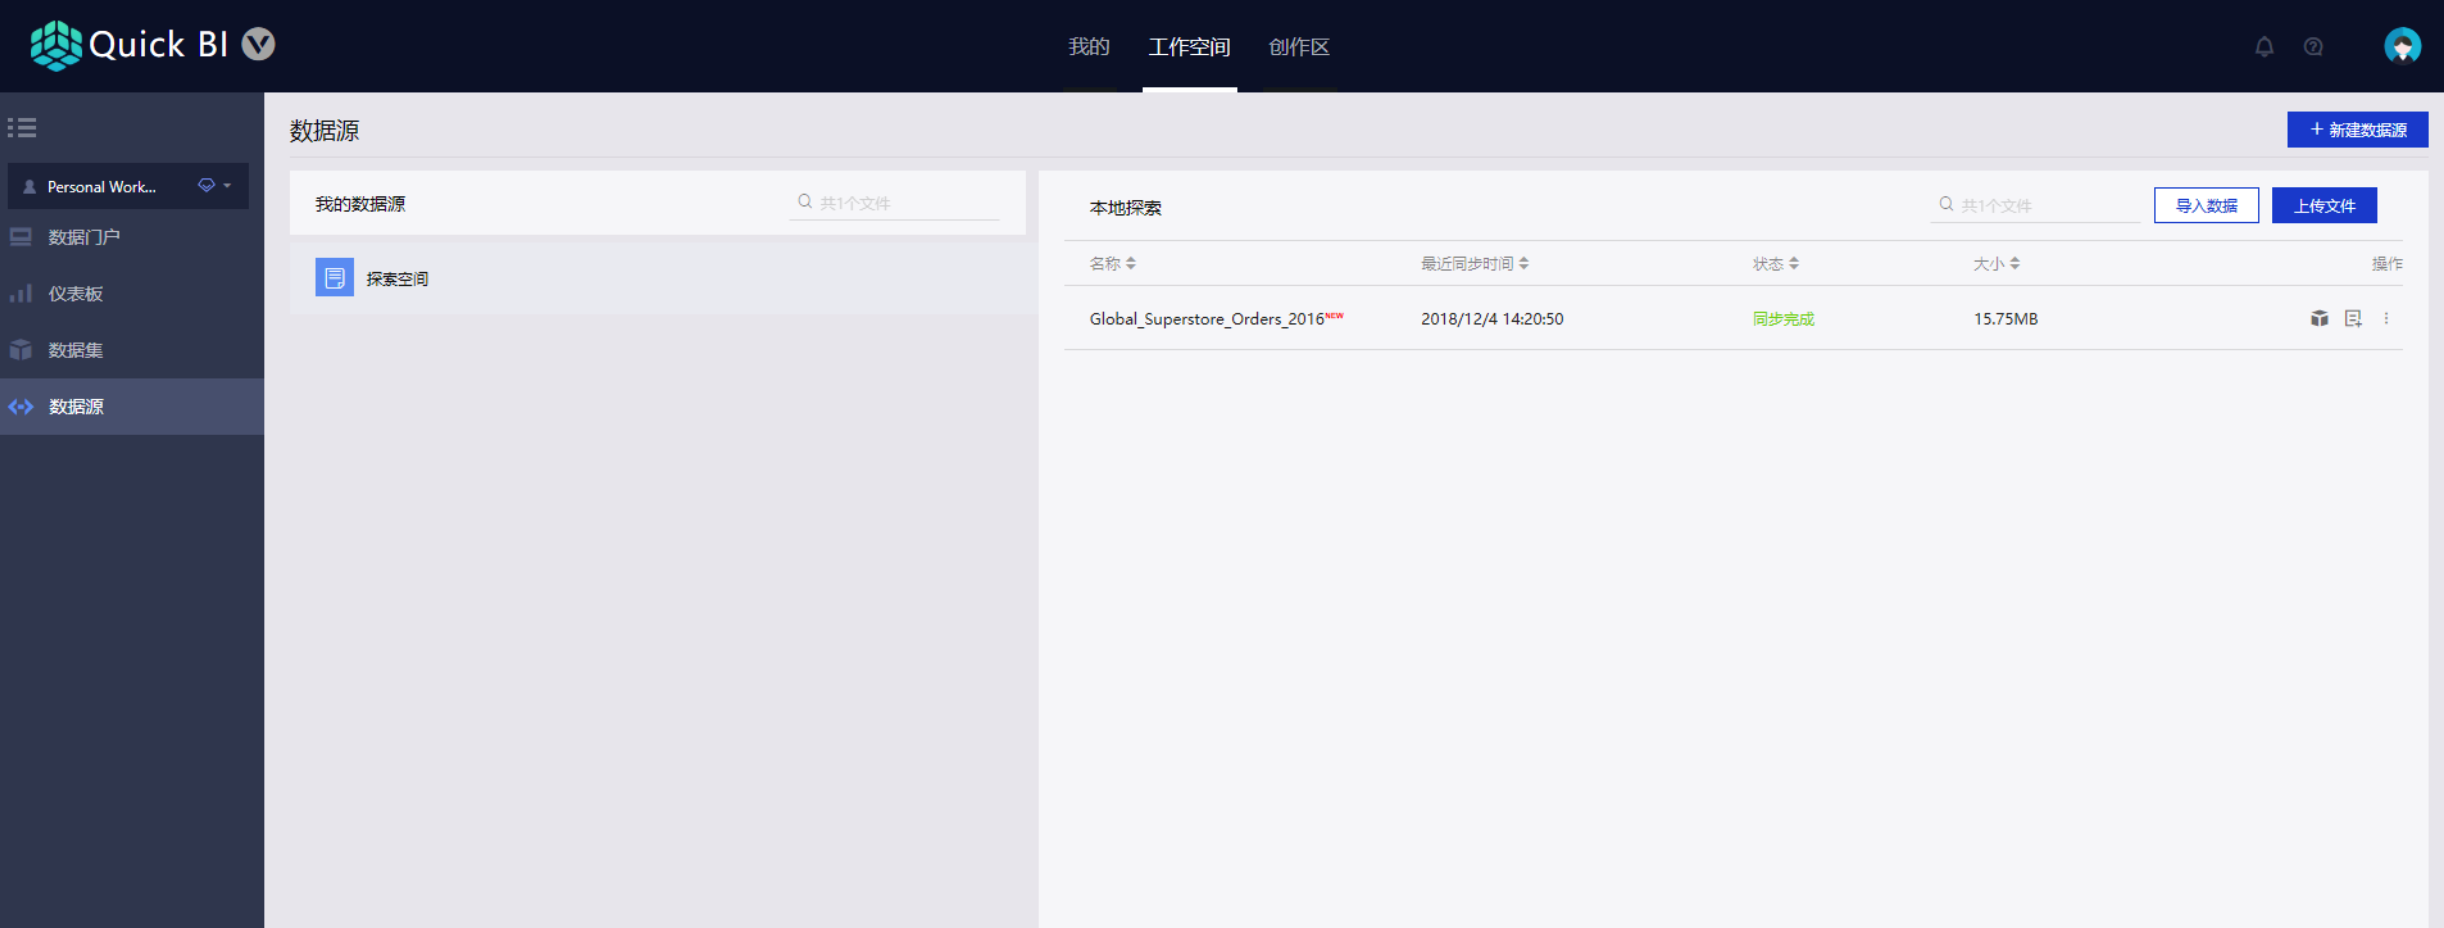2444x928 pixels.
Task: Click the 本地探索 panel heading
Action: (x=1125, y=207)
